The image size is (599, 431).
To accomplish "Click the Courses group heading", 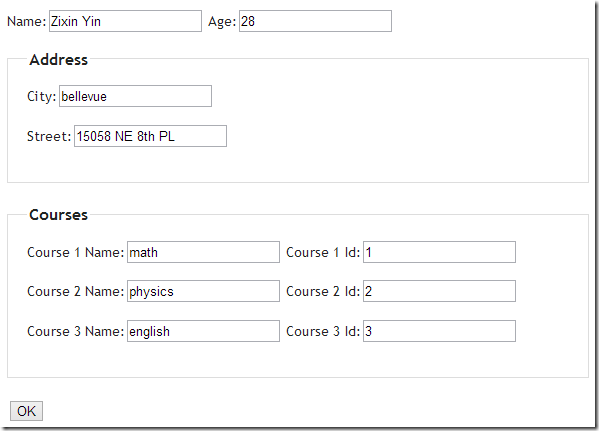I will [x=58, y=215].
